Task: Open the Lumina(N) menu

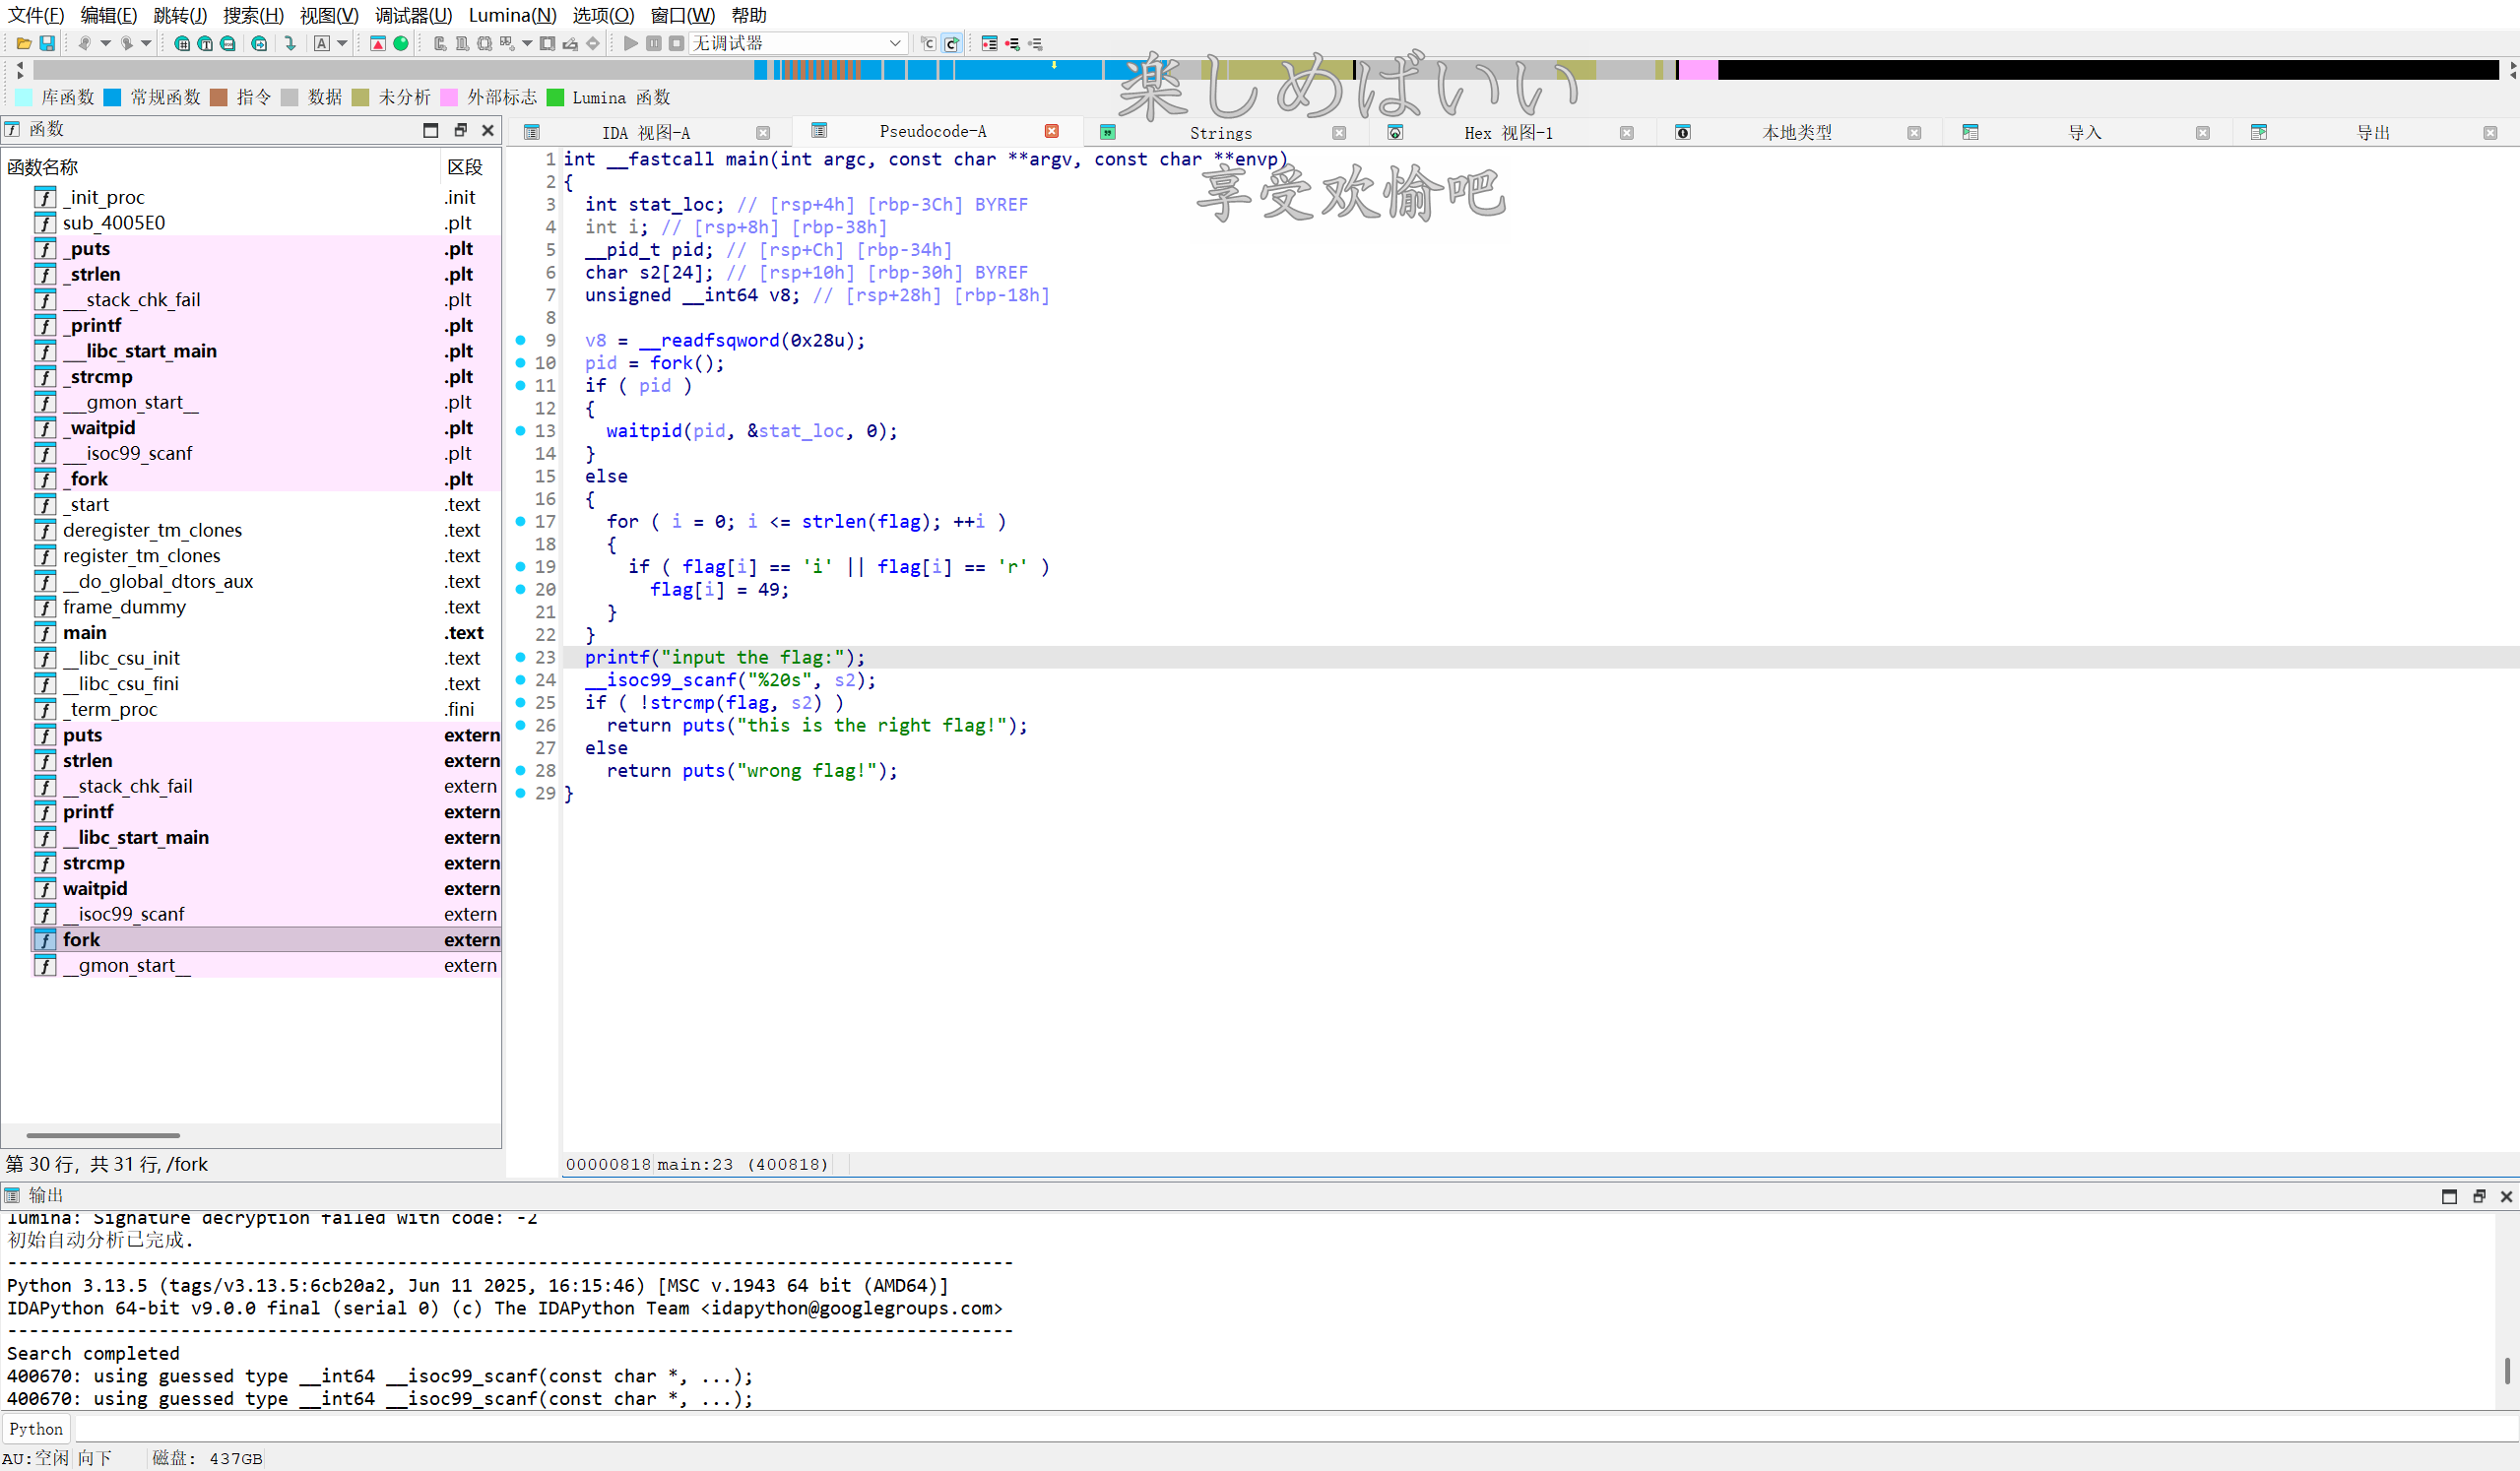Action: pyautogui.click(x=512, y=15)
